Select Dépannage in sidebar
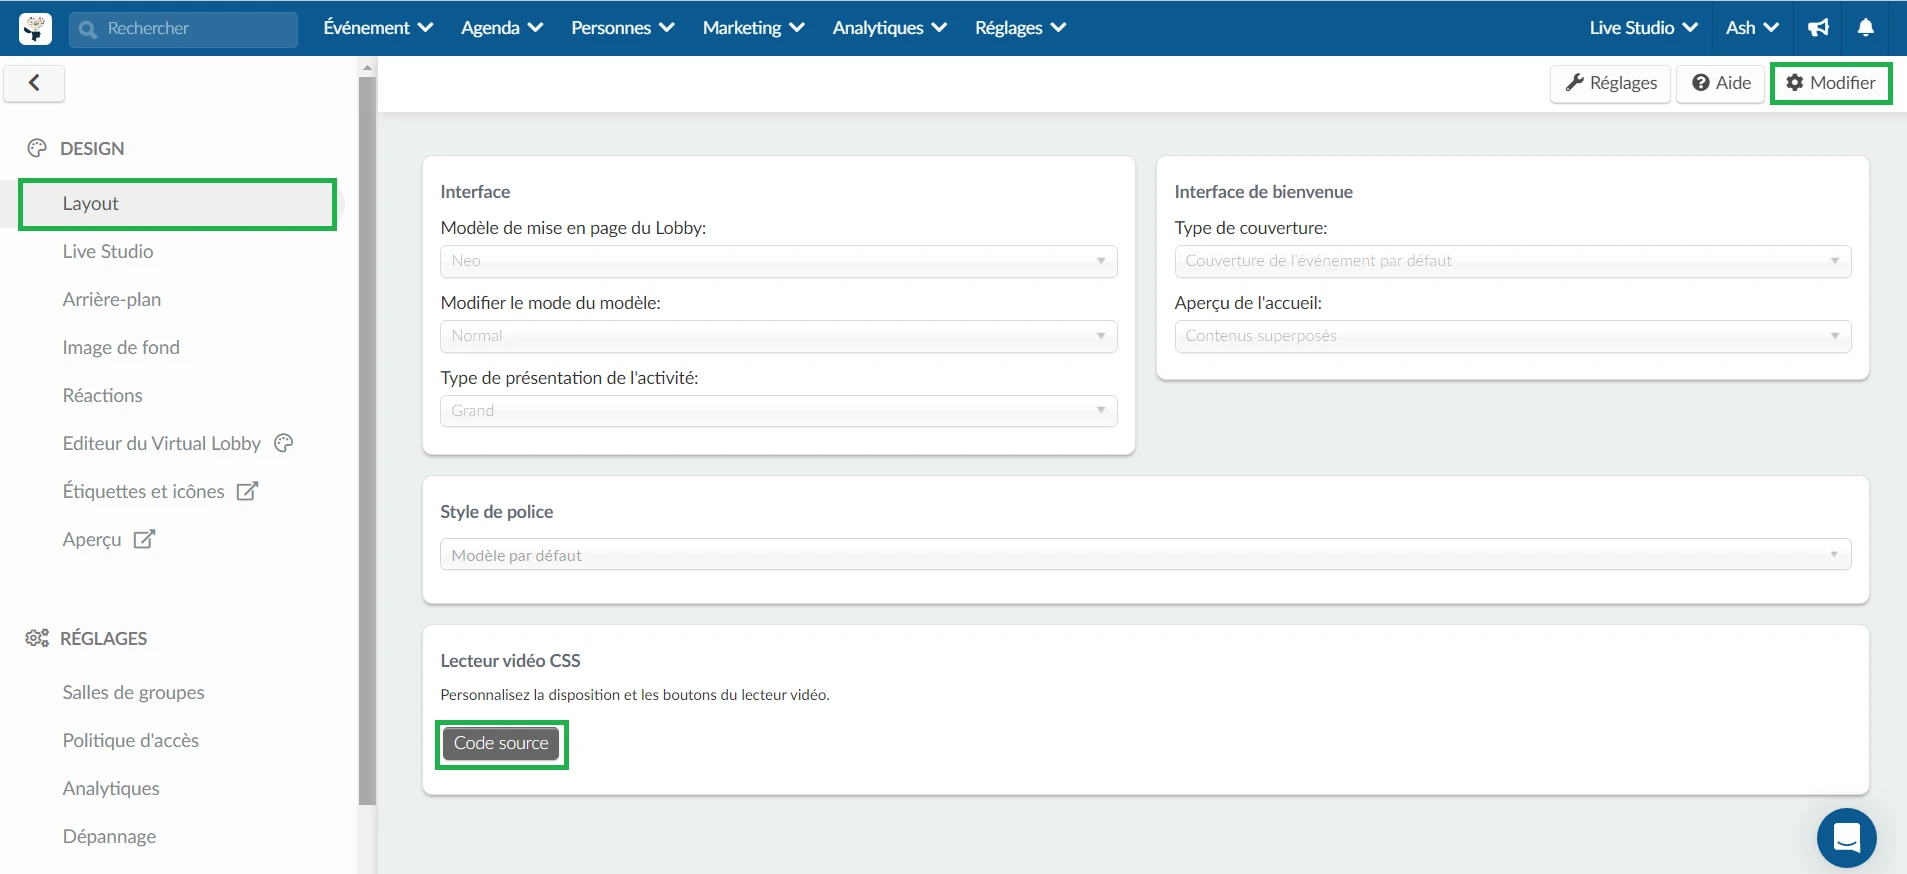 pyautogui.click(x=109, y=837)
